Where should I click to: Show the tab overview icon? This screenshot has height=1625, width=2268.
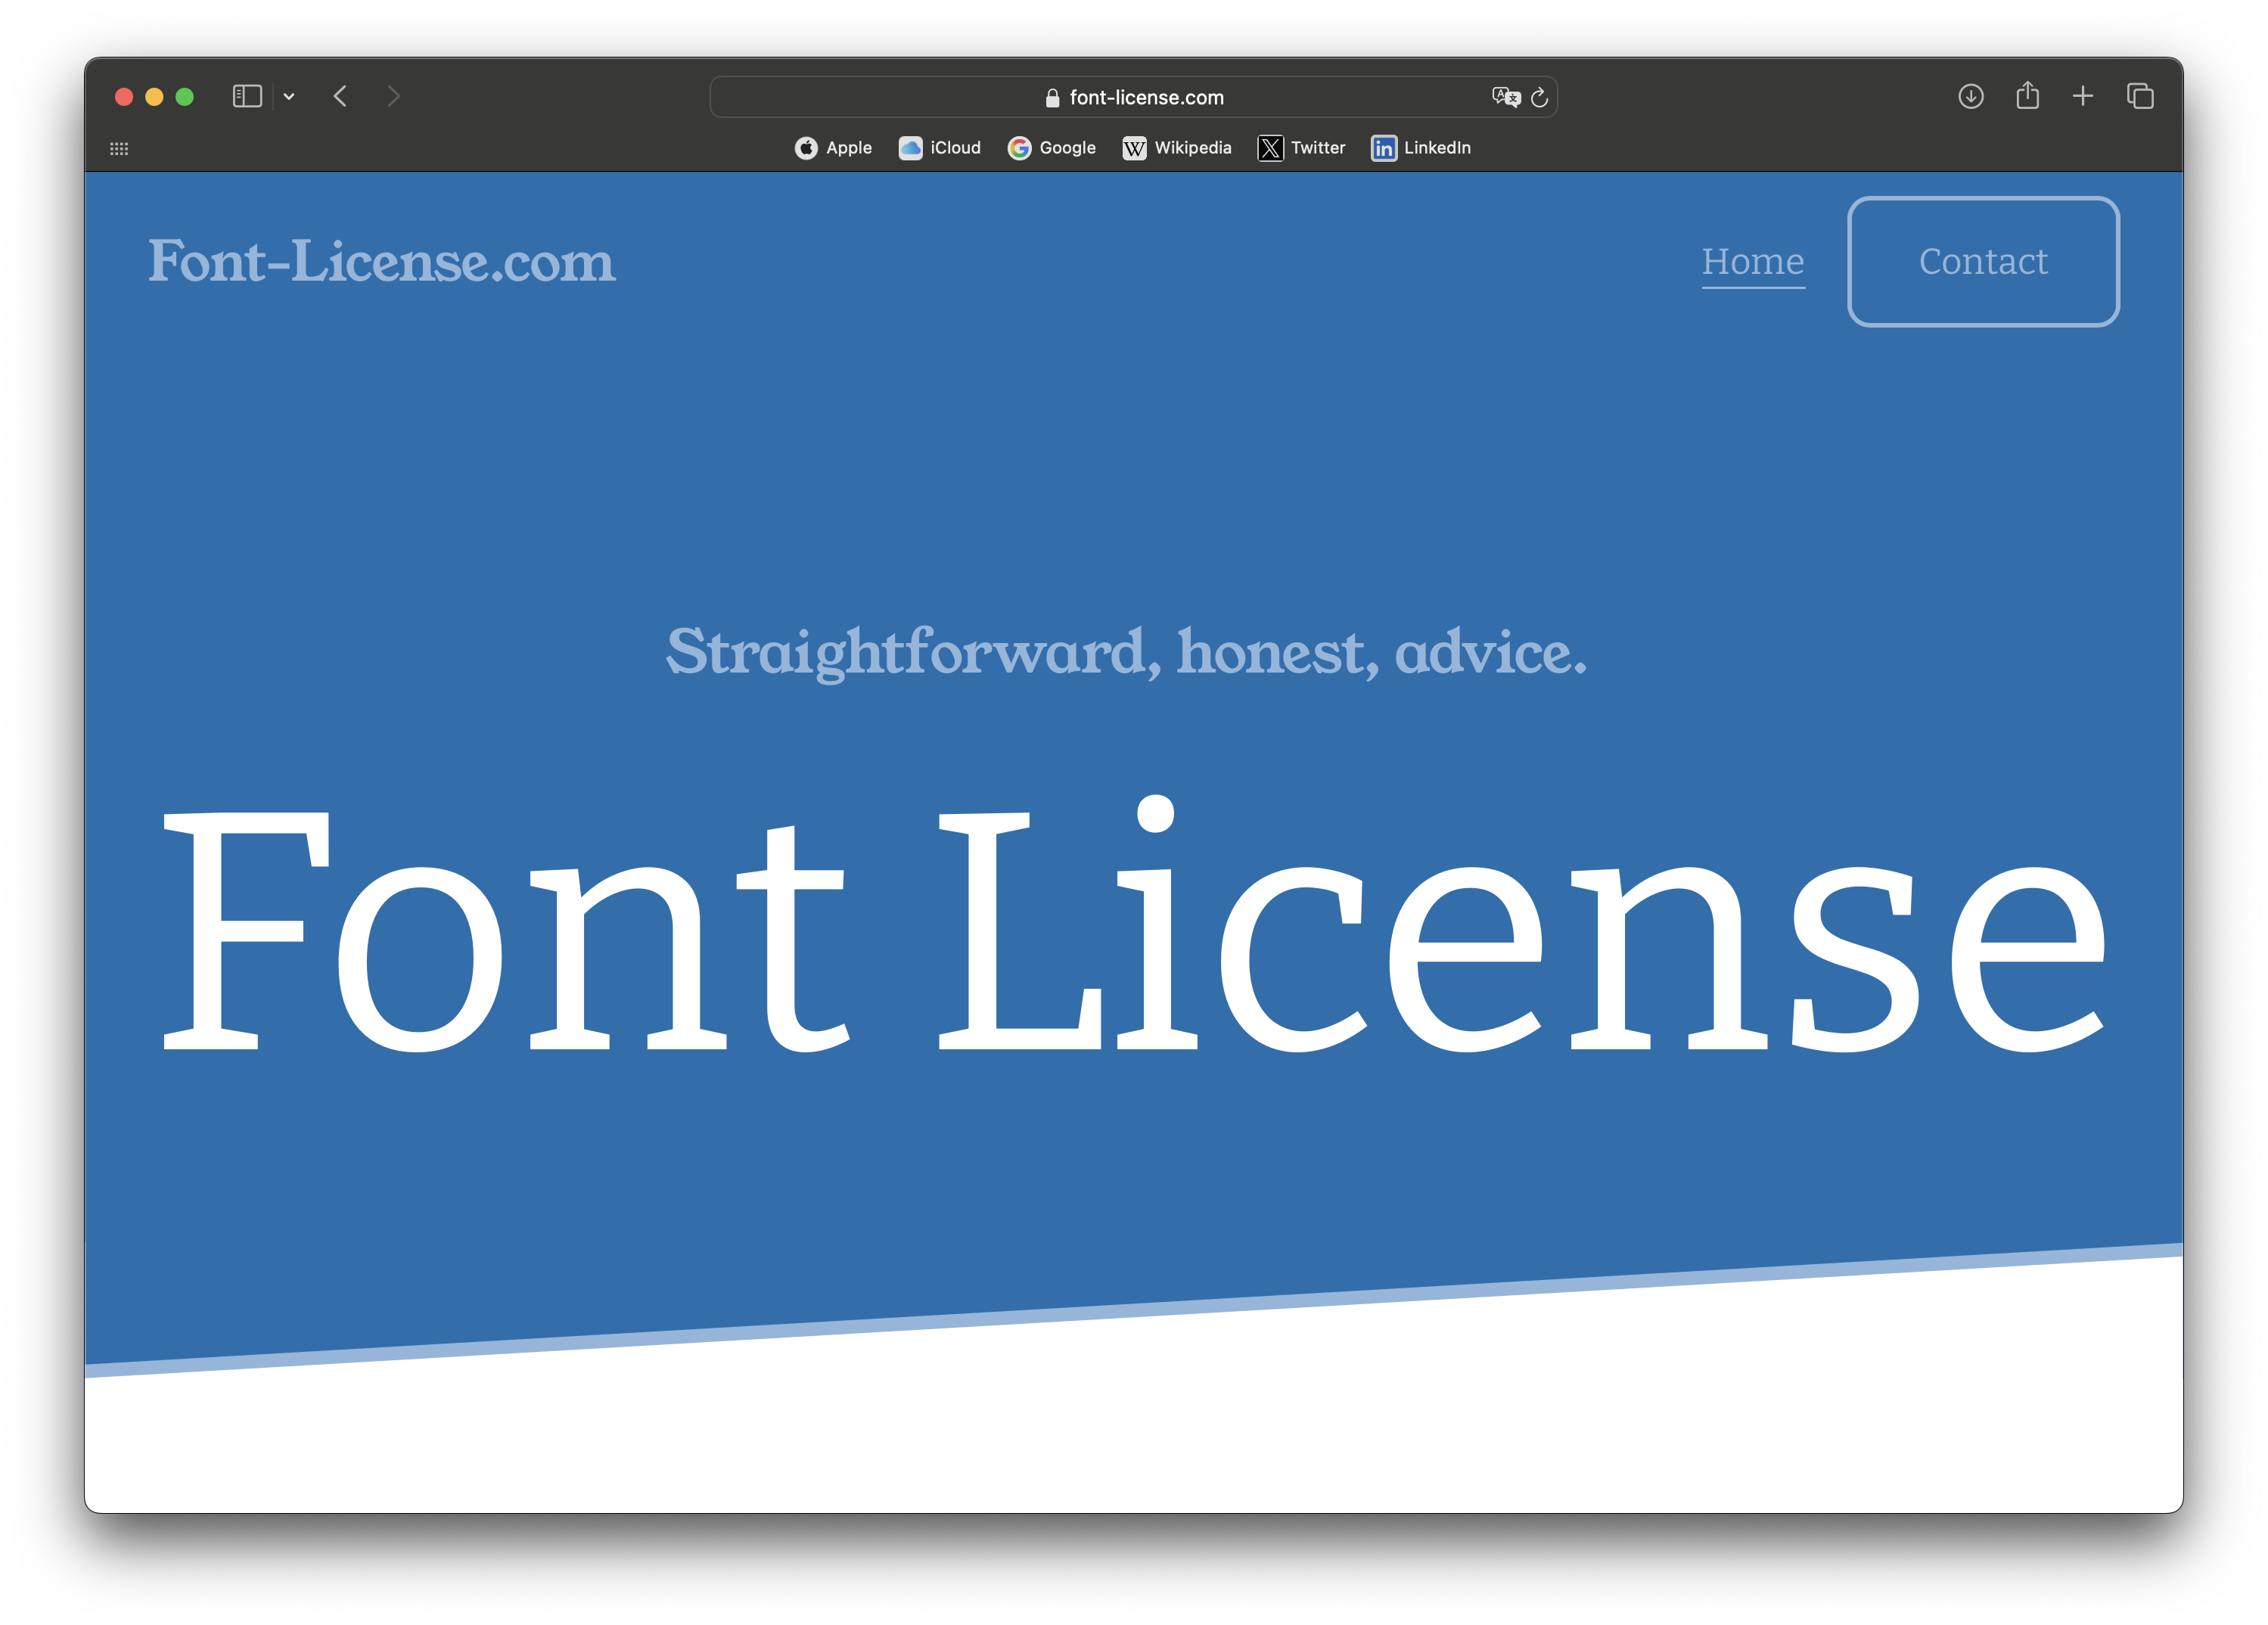pyautogui.click(x=2140, y=96)
